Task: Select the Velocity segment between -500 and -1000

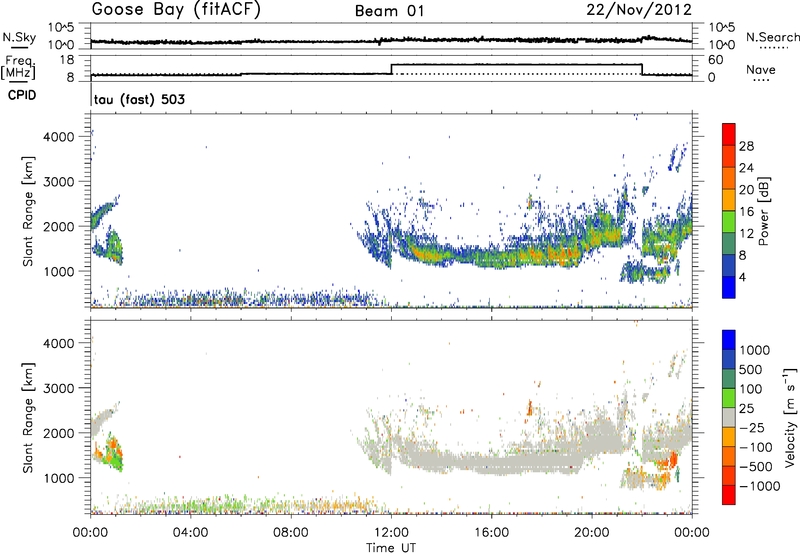Action: 729,475
